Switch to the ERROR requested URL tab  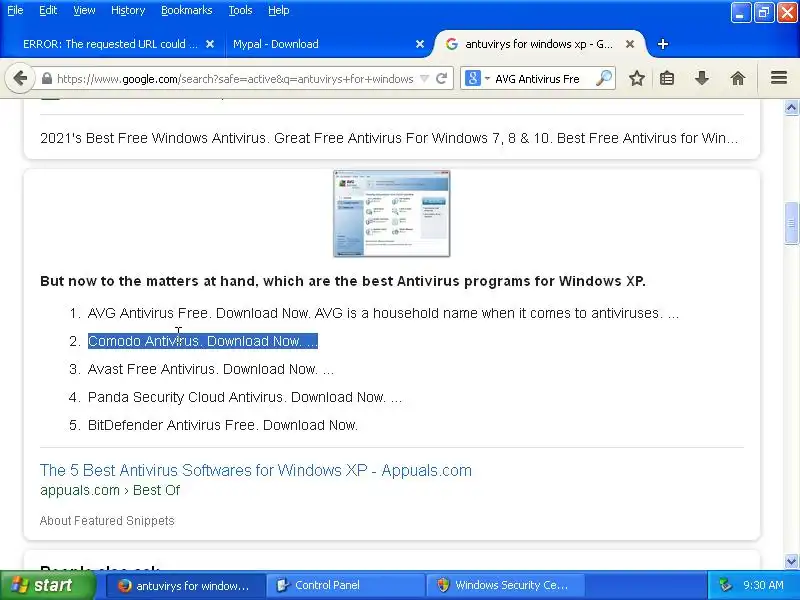click(110, 44)
